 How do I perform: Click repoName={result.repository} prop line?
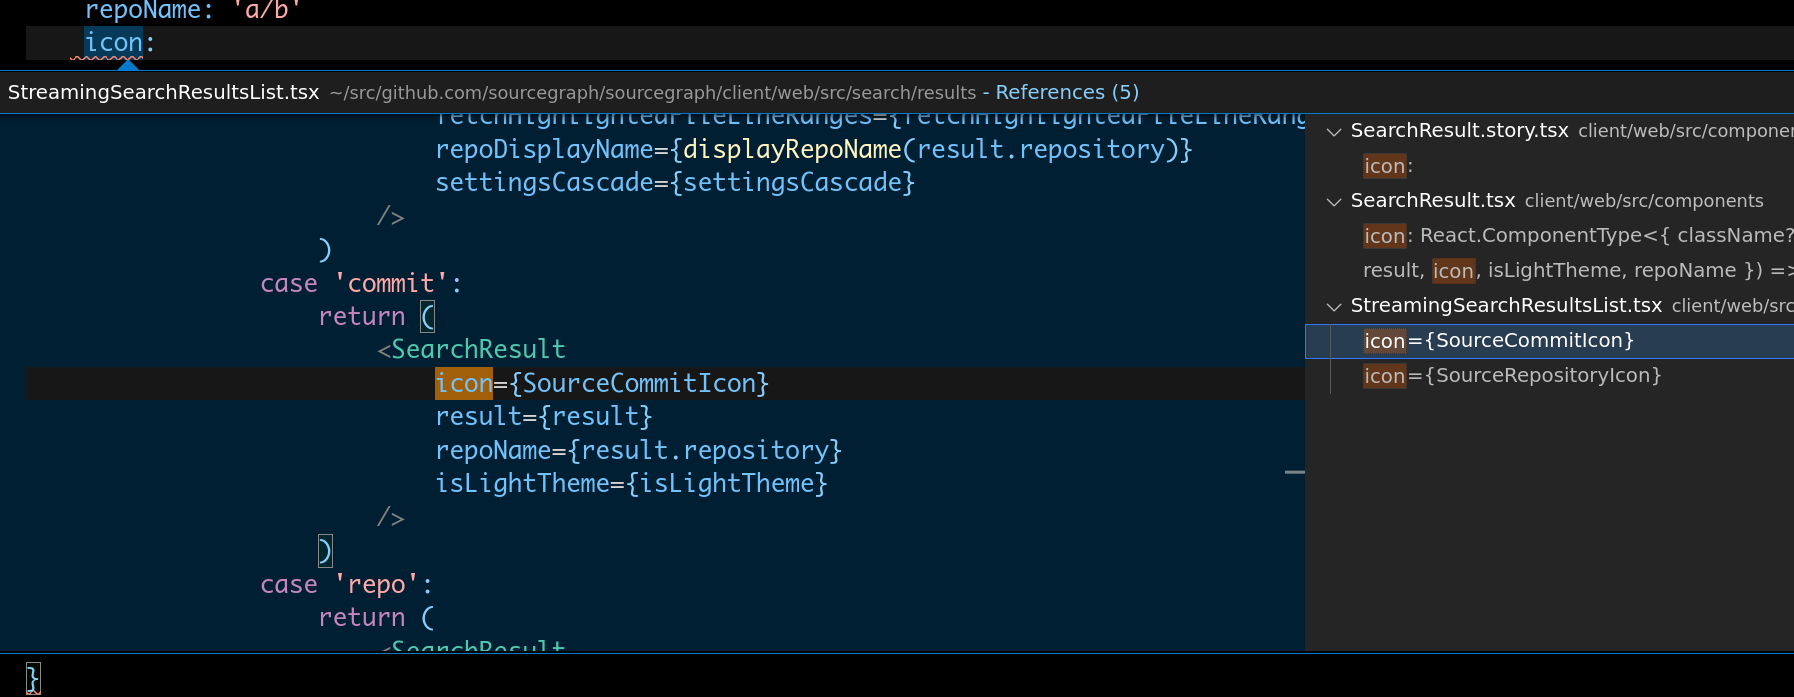click(639, 451)
